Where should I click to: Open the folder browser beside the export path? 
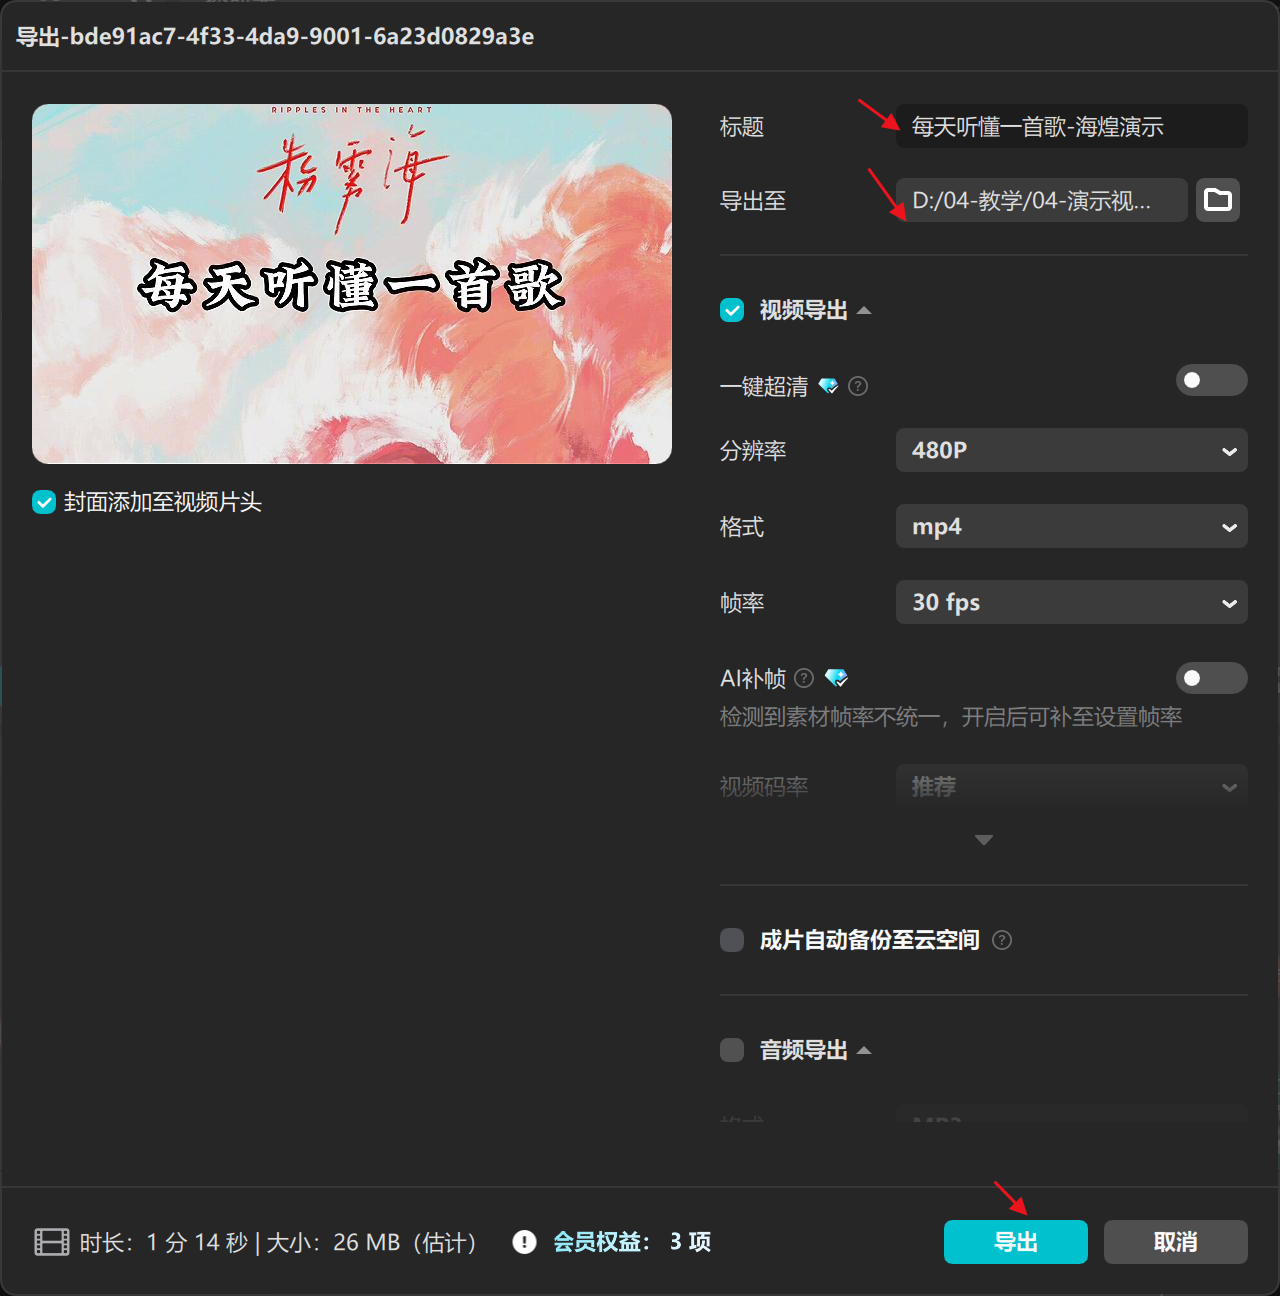tap(1217, 200)
